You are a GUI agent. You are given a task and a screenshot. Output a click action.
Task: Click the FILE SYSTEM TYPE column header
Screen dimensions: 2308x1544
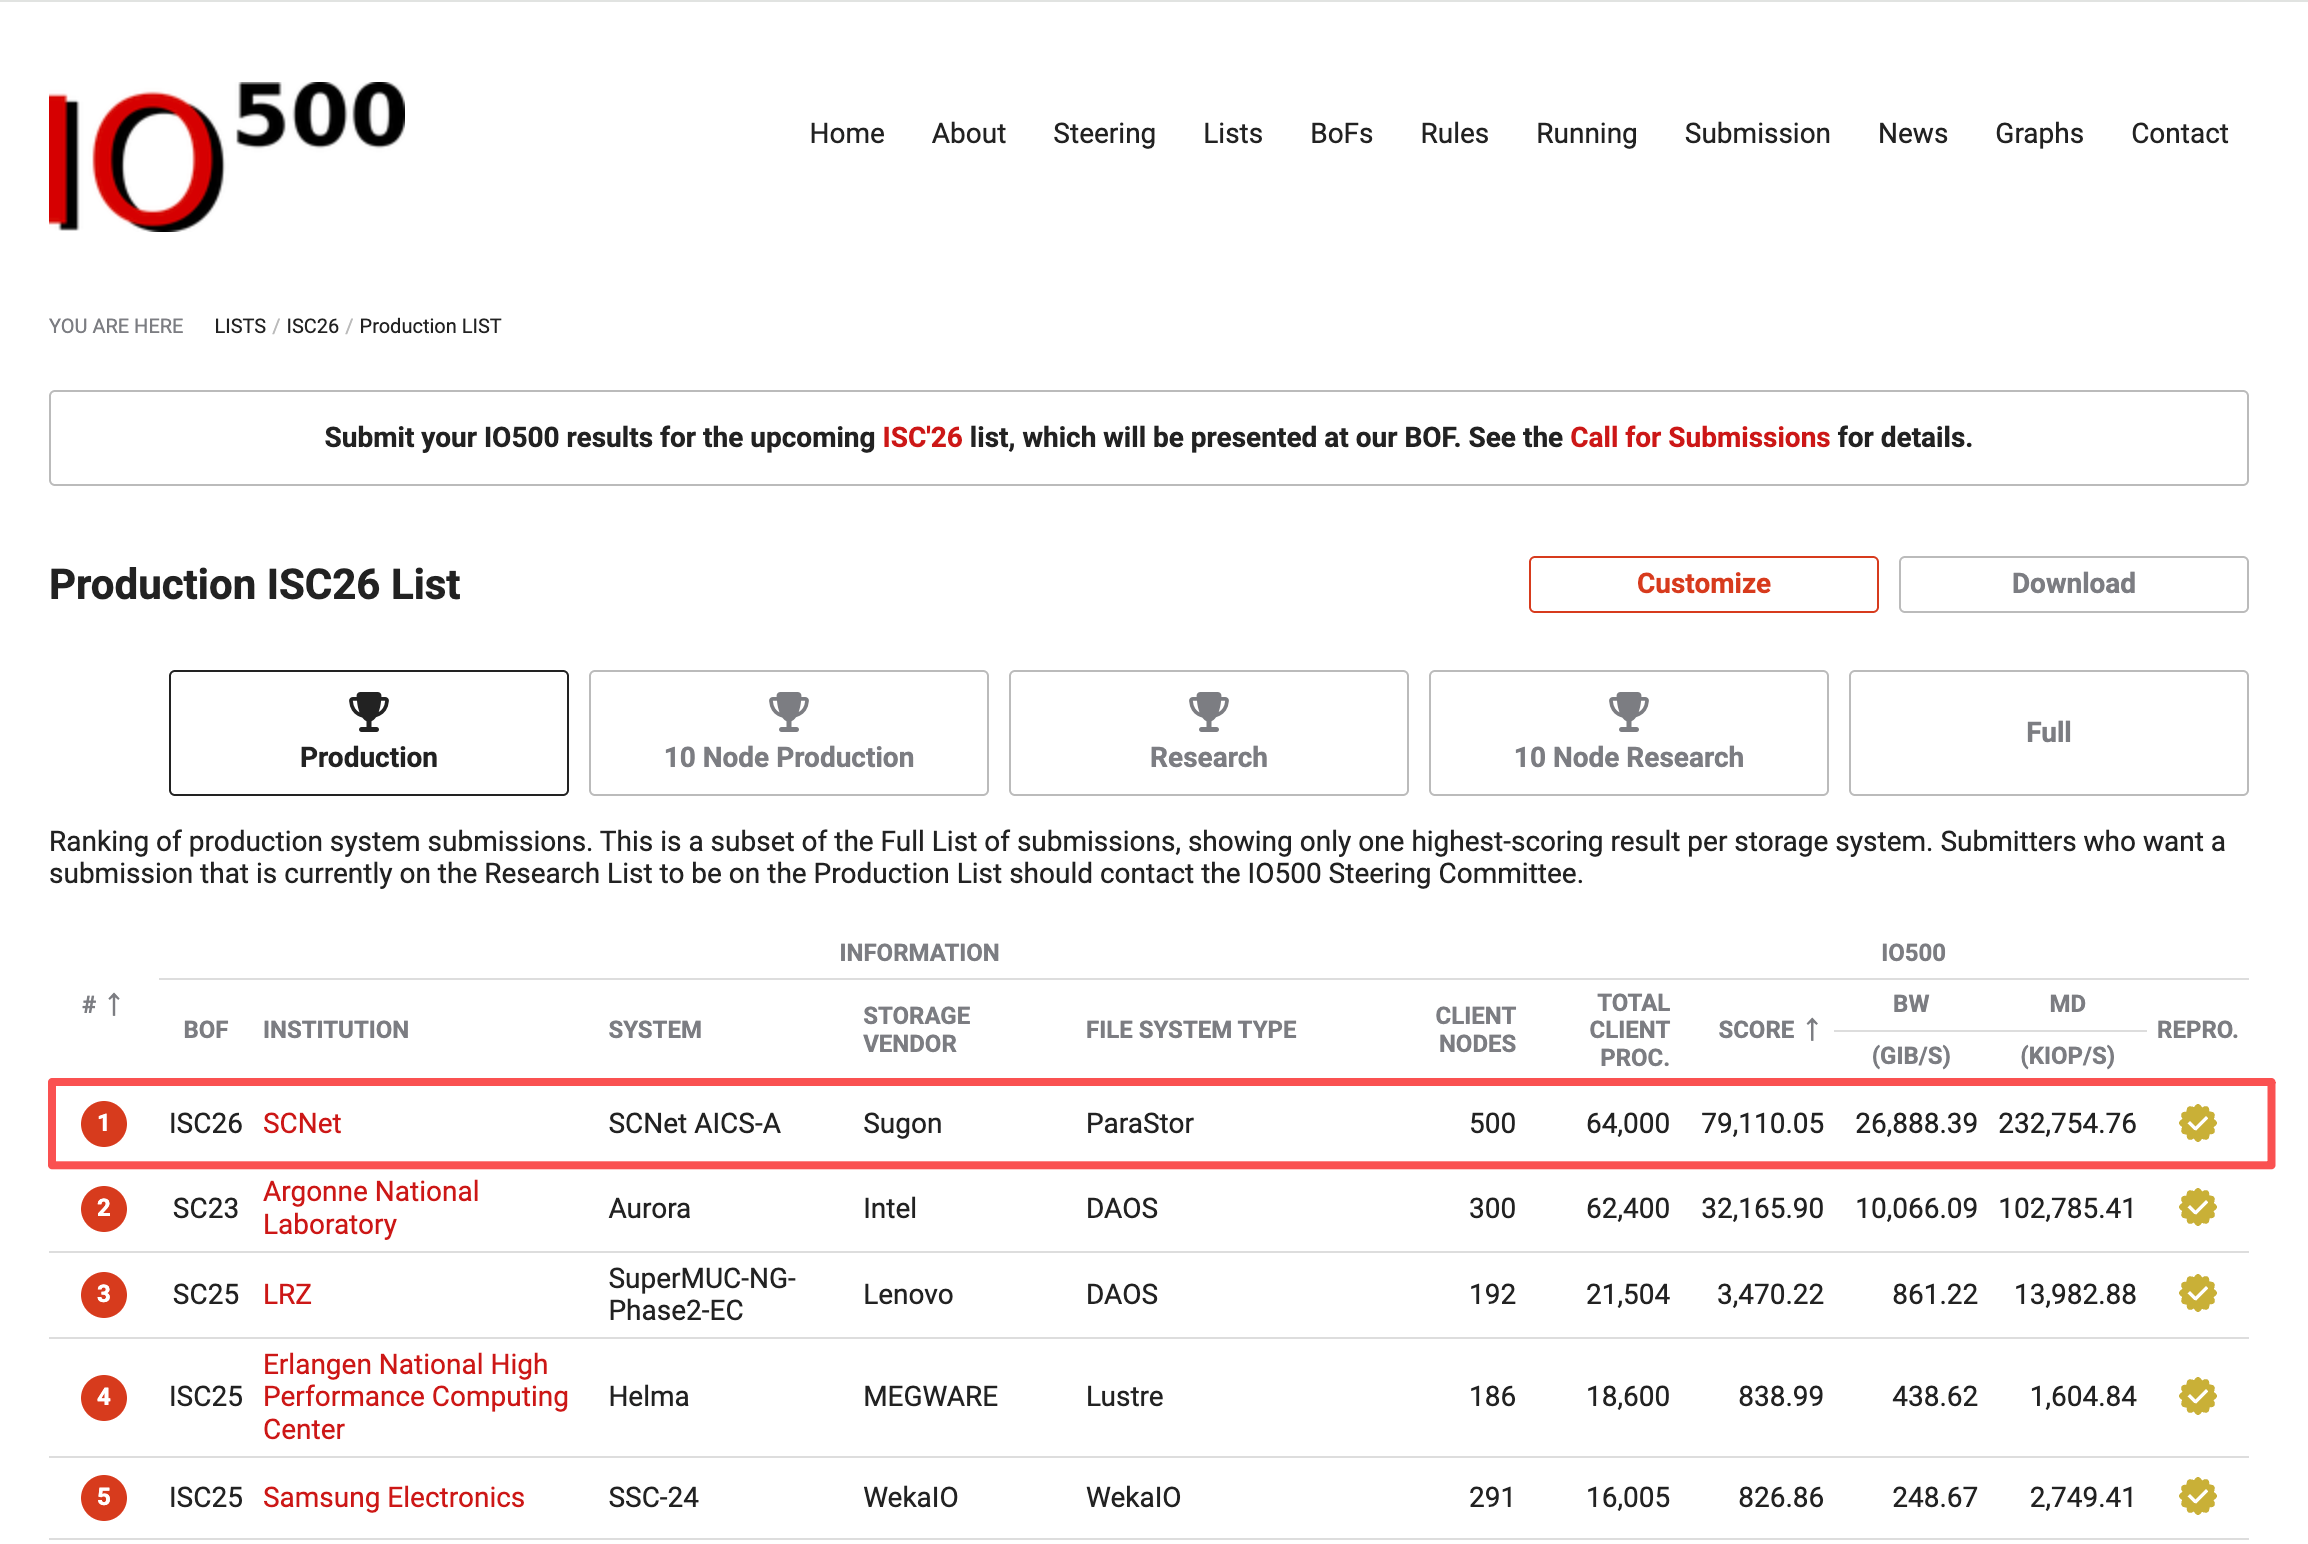click(1191, 1029)
